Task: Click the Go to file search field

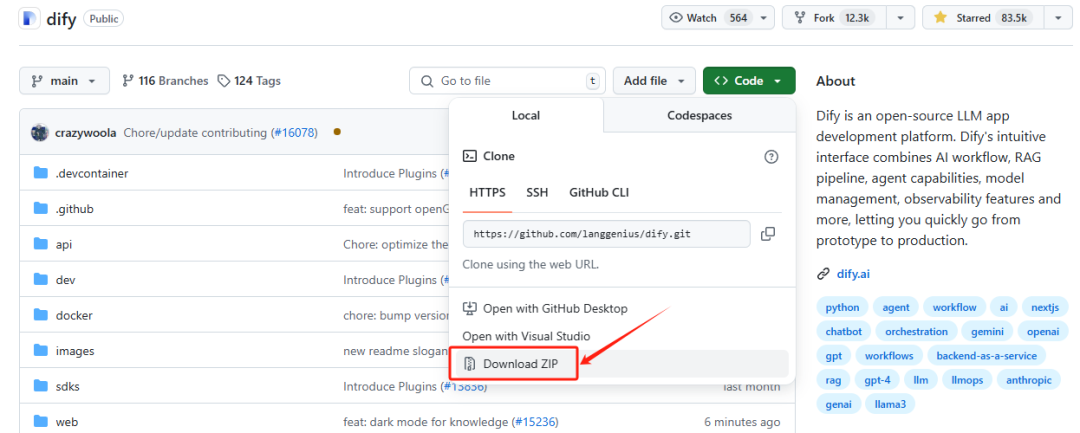Action: point(508,81)
